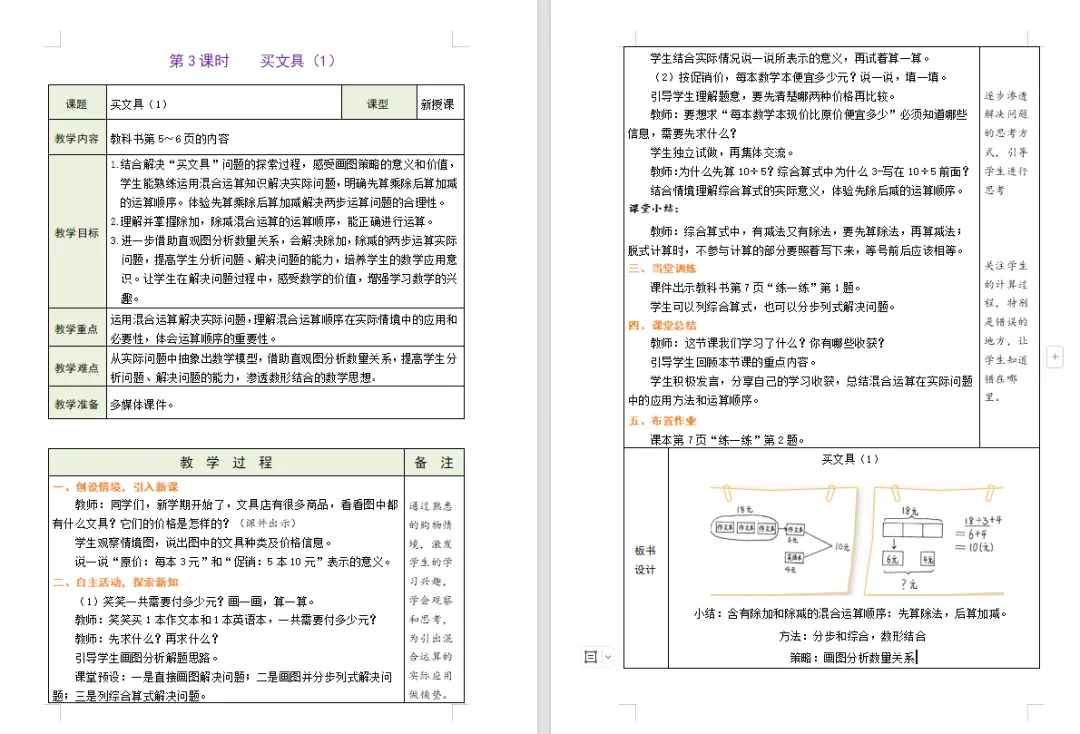Click the line "（1）笑笑一共需要付多少元？画一画，算一算。"
Screen dimensions: 1080x734
coord(198,601)
